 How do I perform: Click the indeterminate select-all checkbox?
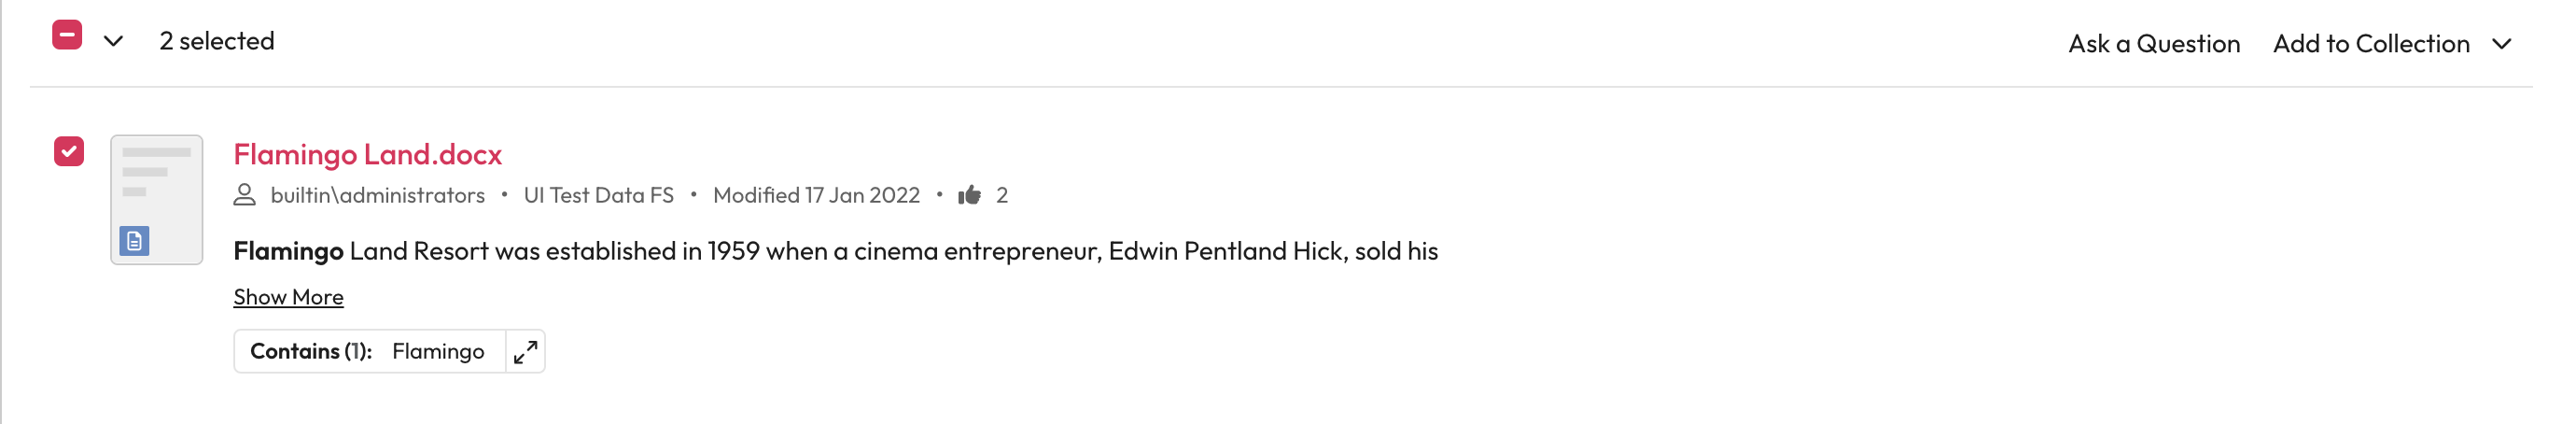[x=67, y=35]
